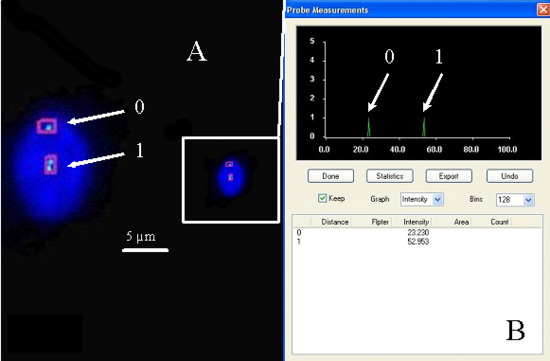Click the inset cell thumbnail image
This screenshot has height=361, width=550.
(231, 180)
